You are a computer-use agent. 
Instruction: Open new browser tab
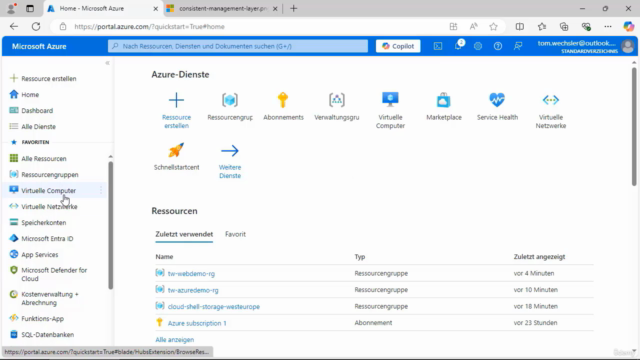point(293,8)
